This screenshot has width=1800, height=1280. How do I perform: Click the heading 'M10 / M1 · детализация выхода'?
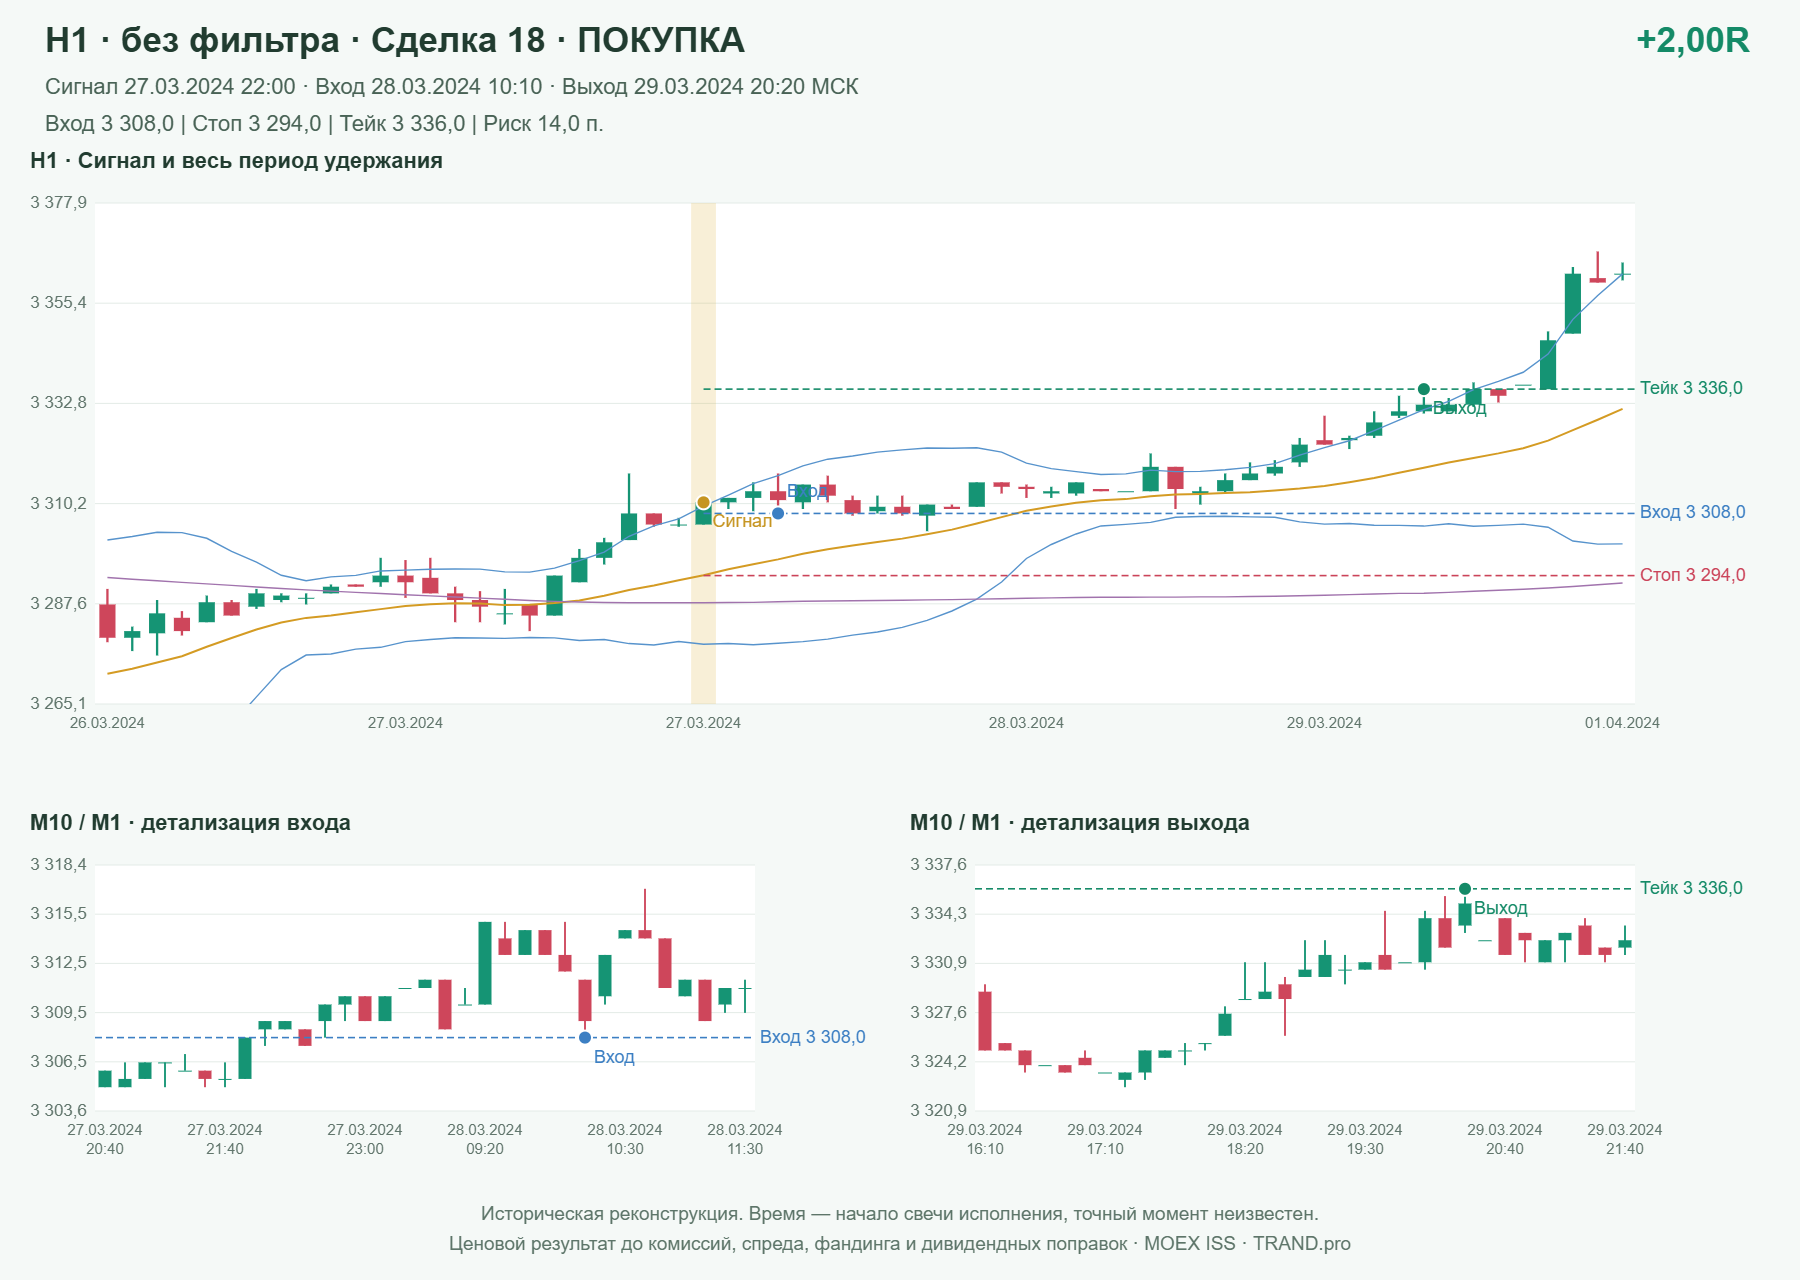[1080, 823]
